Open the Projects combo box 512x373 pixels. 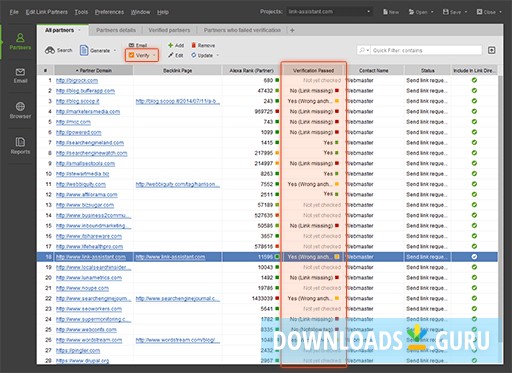(x=329, y=12)
